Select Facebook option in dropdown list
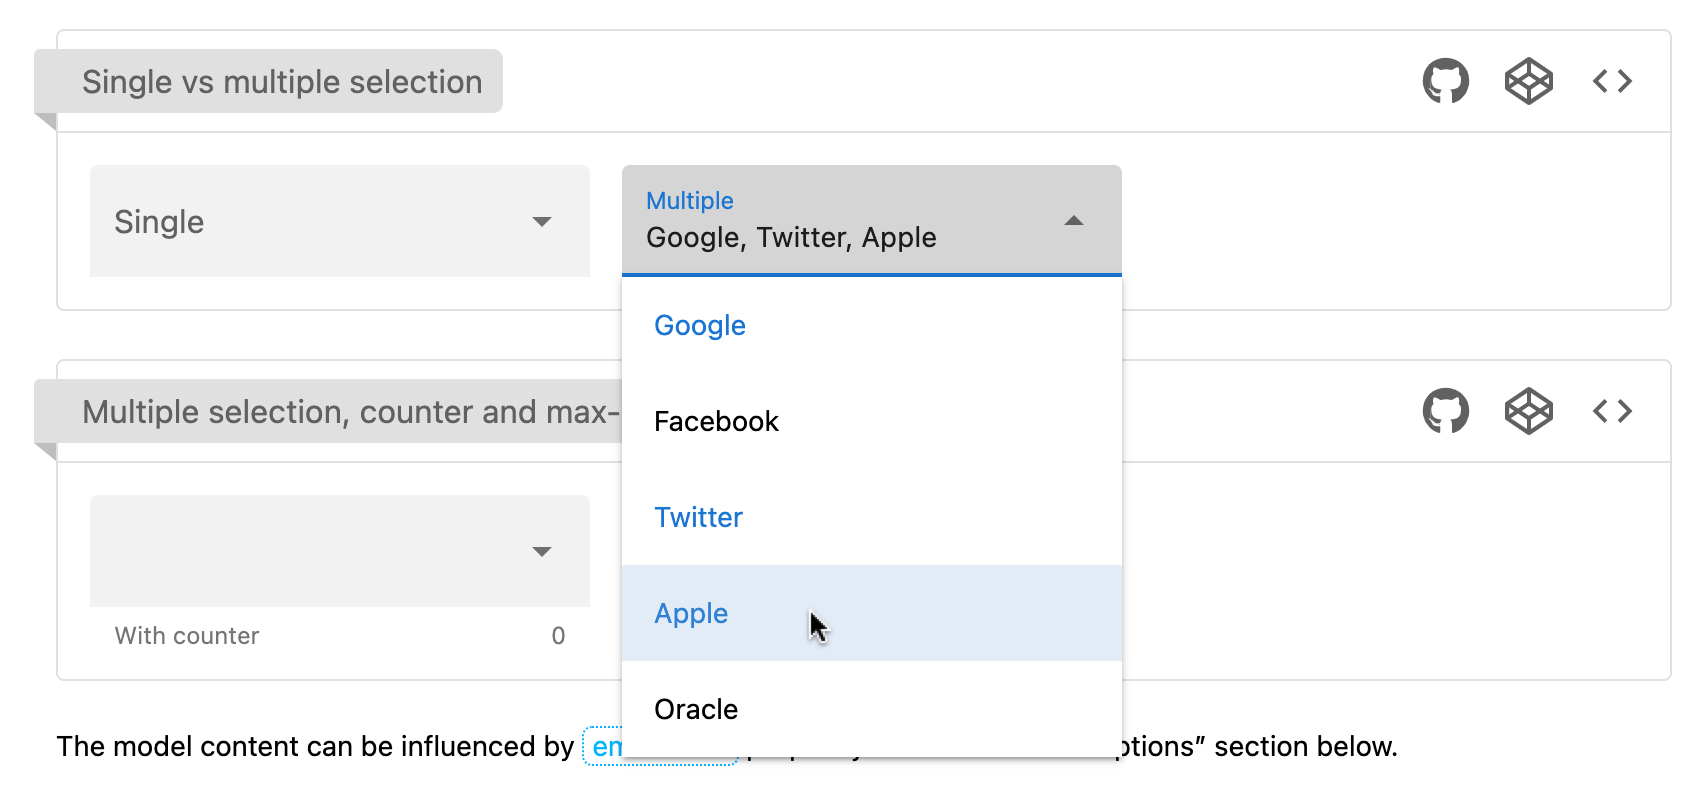 [x=716, y=422]
